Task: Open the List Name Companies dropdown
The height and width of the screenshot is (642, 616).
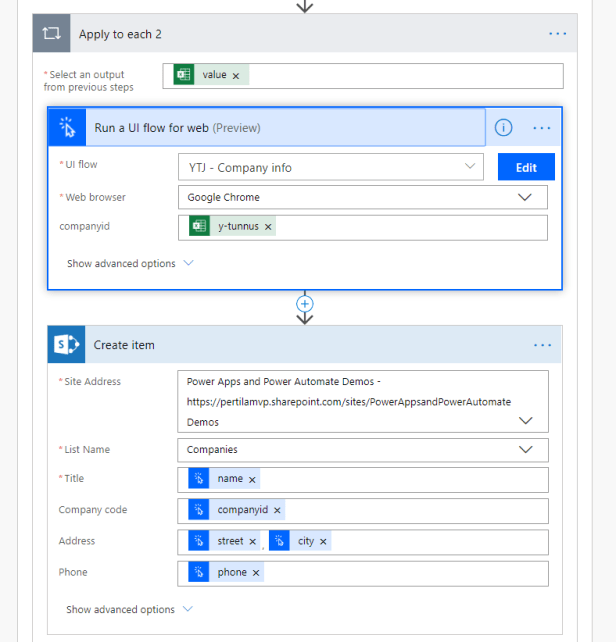Action: click(525, 449)
